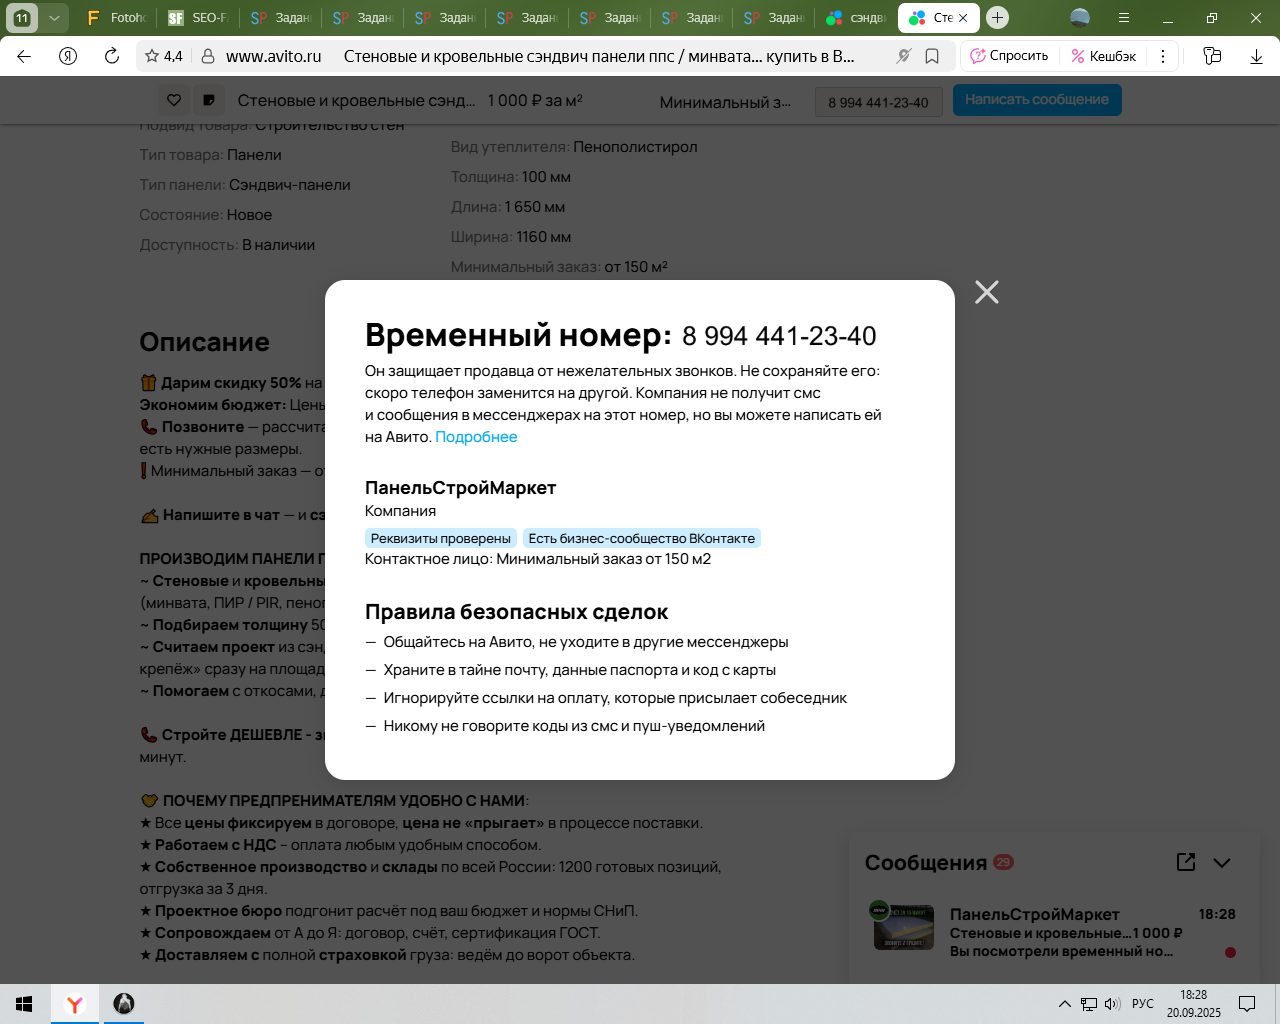Click the 'Подробнее' link
This screenshot has height=1024, width=1280.
click(x=476, y=437)
